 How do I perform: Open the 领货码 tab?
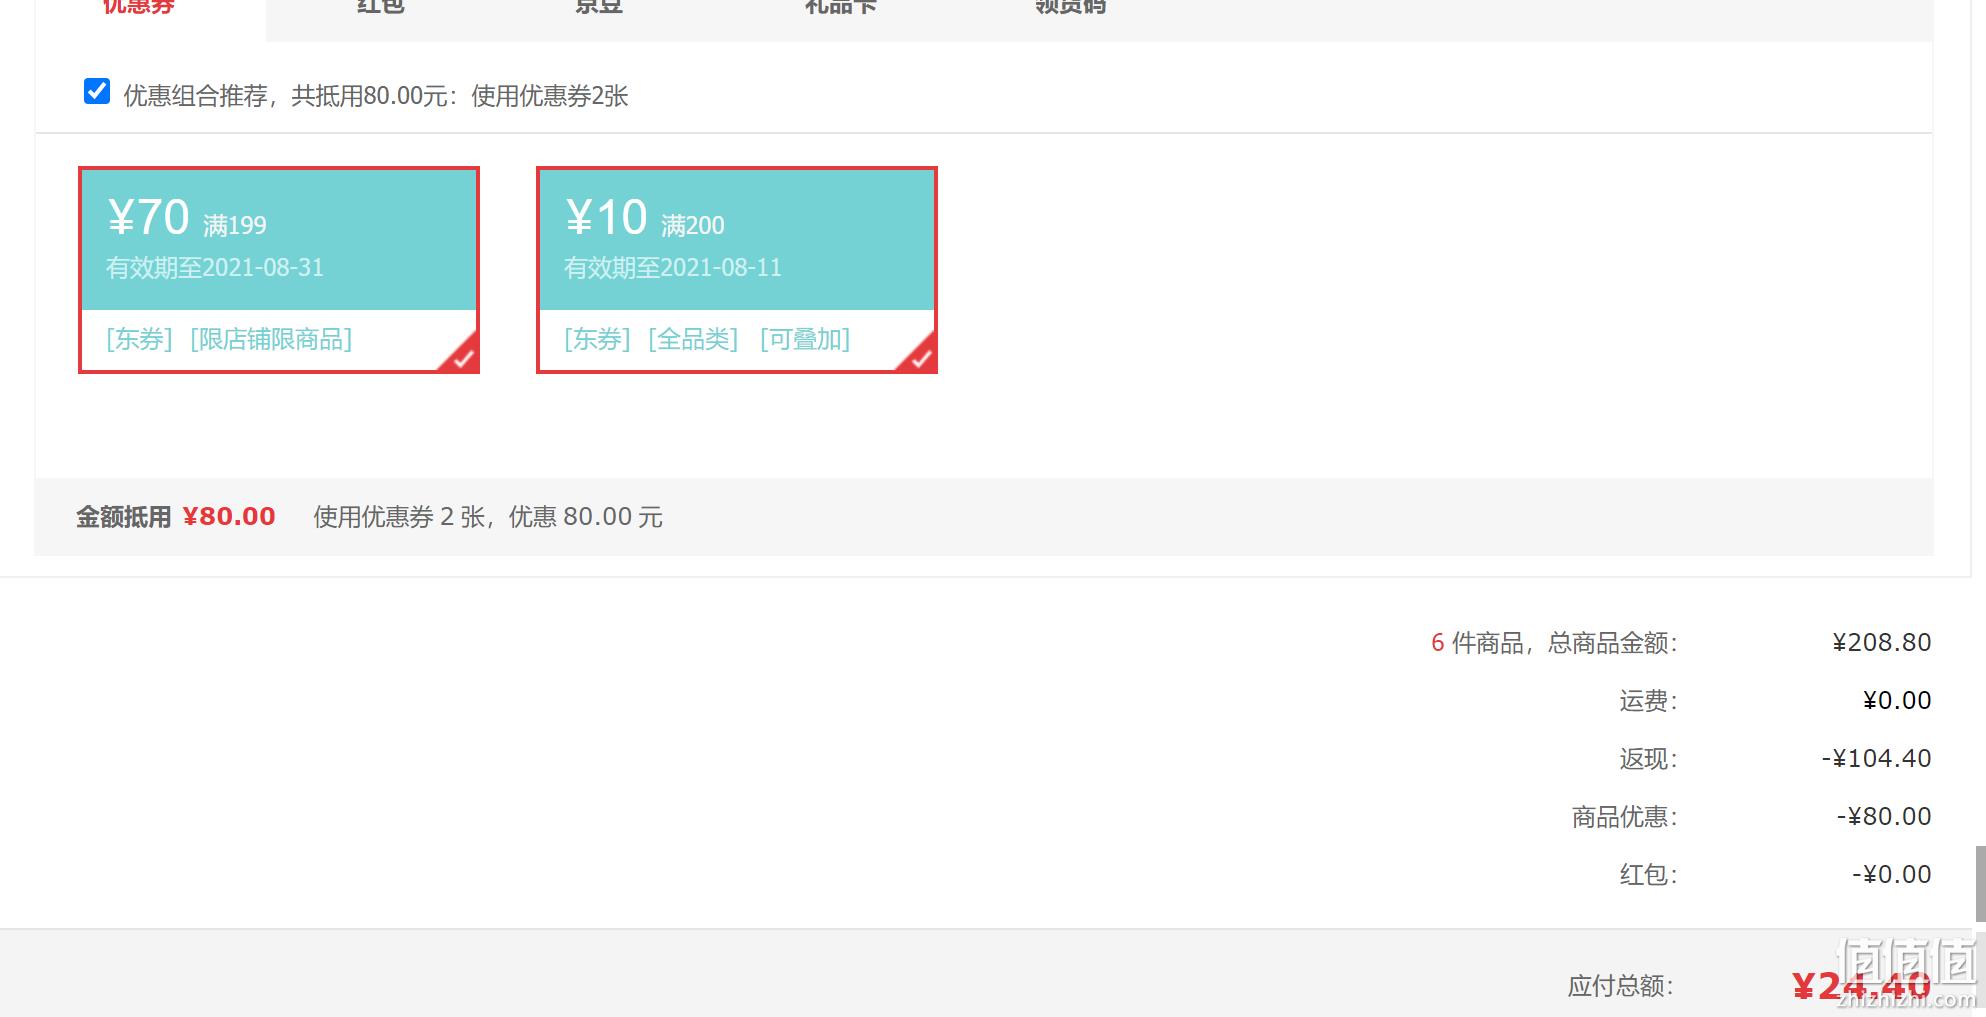[1070, 8]
